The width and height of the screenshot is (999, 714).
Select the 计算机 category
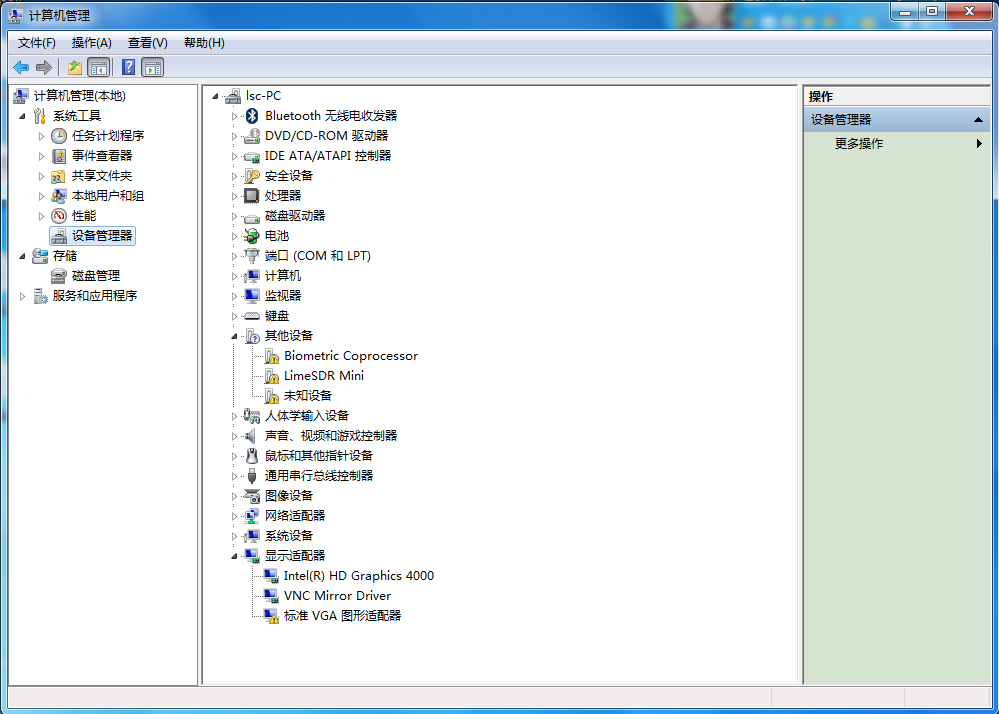click(283, 276)
